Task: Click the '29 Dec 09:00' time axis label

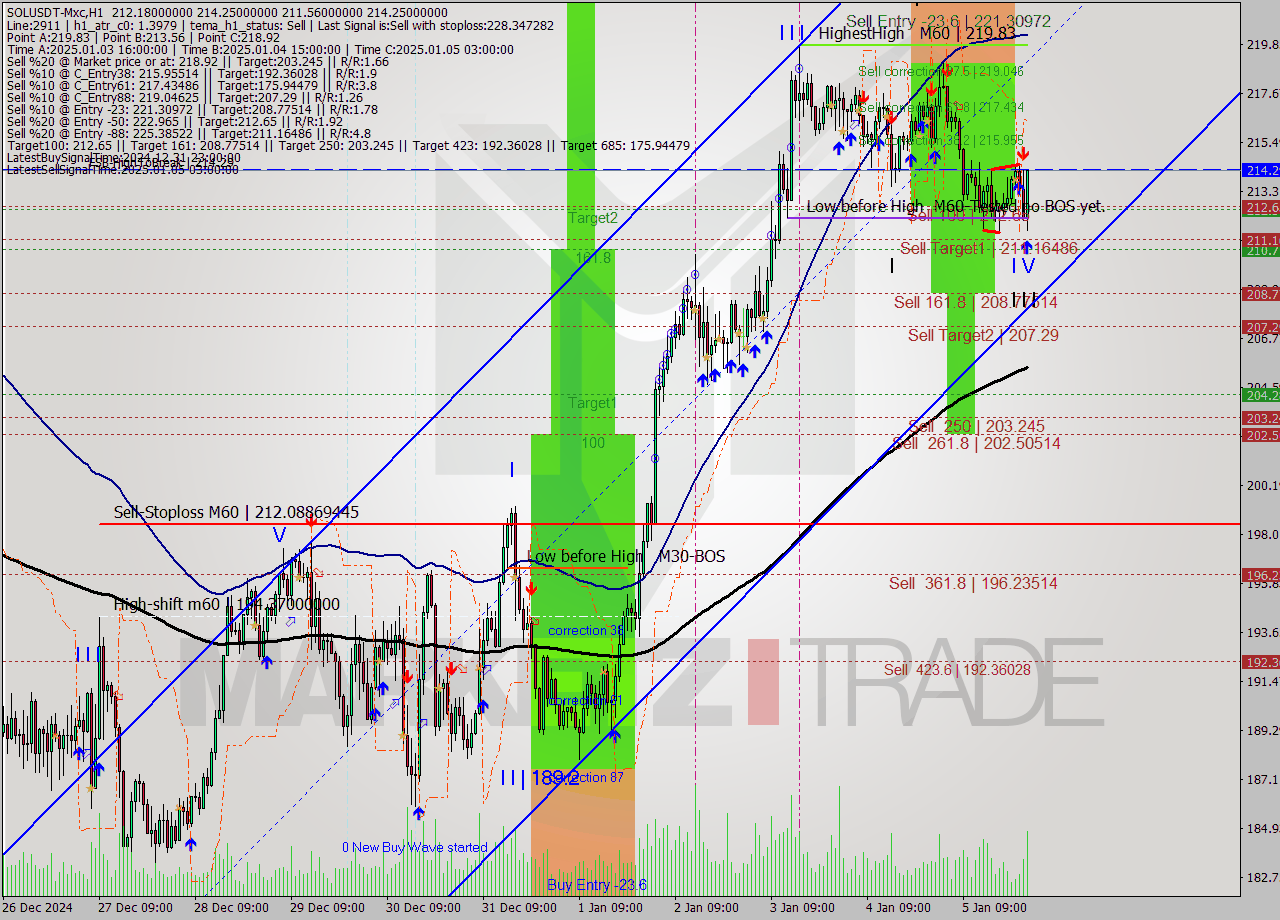Action: 327,908
